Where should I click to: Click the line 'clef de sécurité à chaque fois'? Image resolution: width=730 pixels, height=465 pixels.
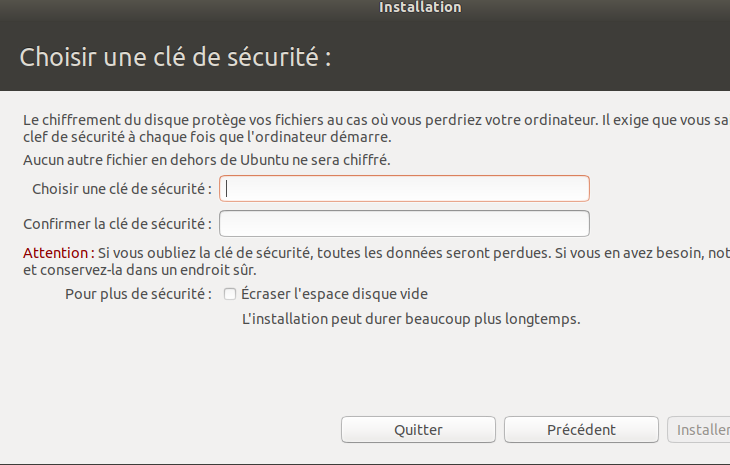(x=207, y=137)
